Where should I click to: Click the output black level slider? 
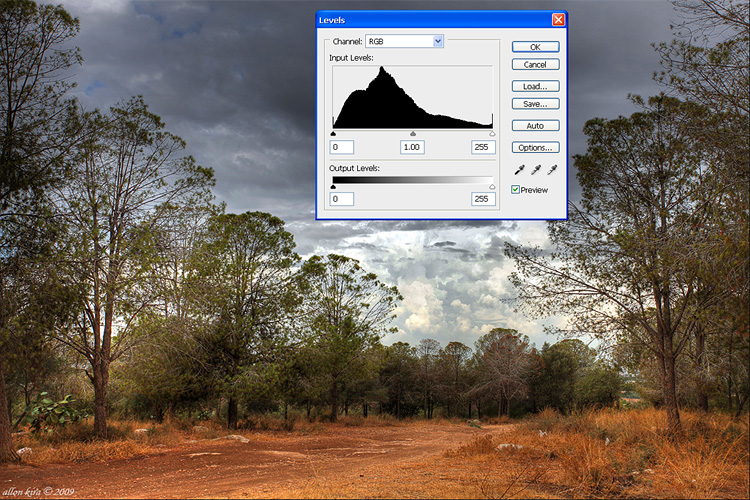tap(333, 186)
